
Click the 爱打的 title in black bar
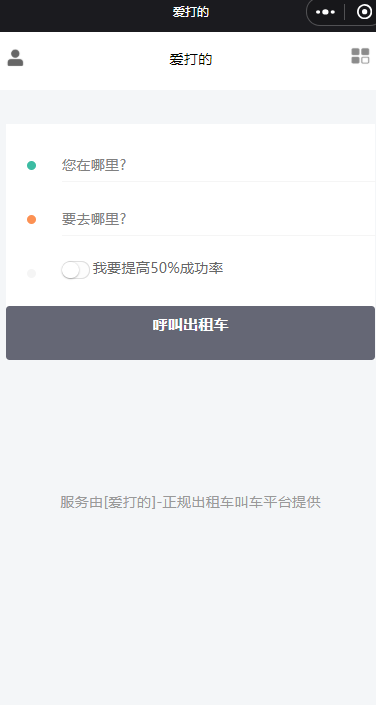coord(191,12)
